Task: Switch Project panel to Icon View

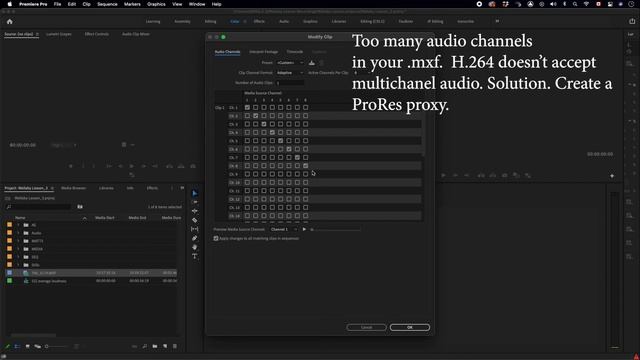Action: pyautogui.click(x=27, y=346)
